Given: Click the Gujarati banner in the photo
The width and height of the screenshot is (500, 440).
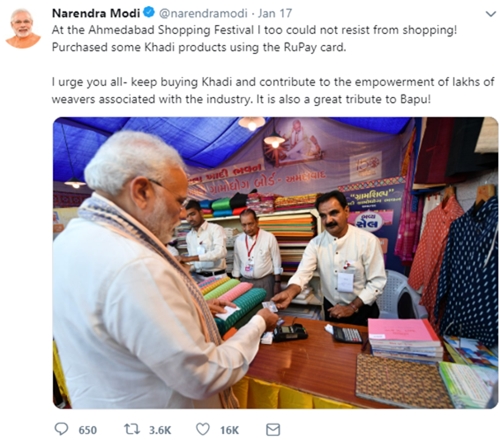Looking at the screenshot, I should click(257, 180).
